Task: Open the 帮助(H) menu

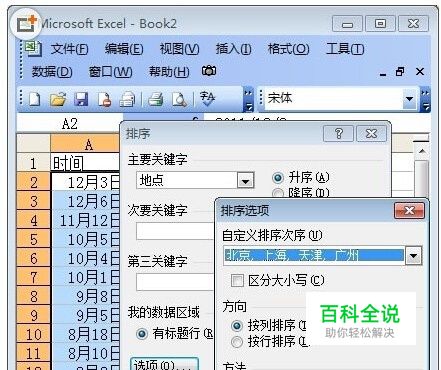Action: click(169, 72)
